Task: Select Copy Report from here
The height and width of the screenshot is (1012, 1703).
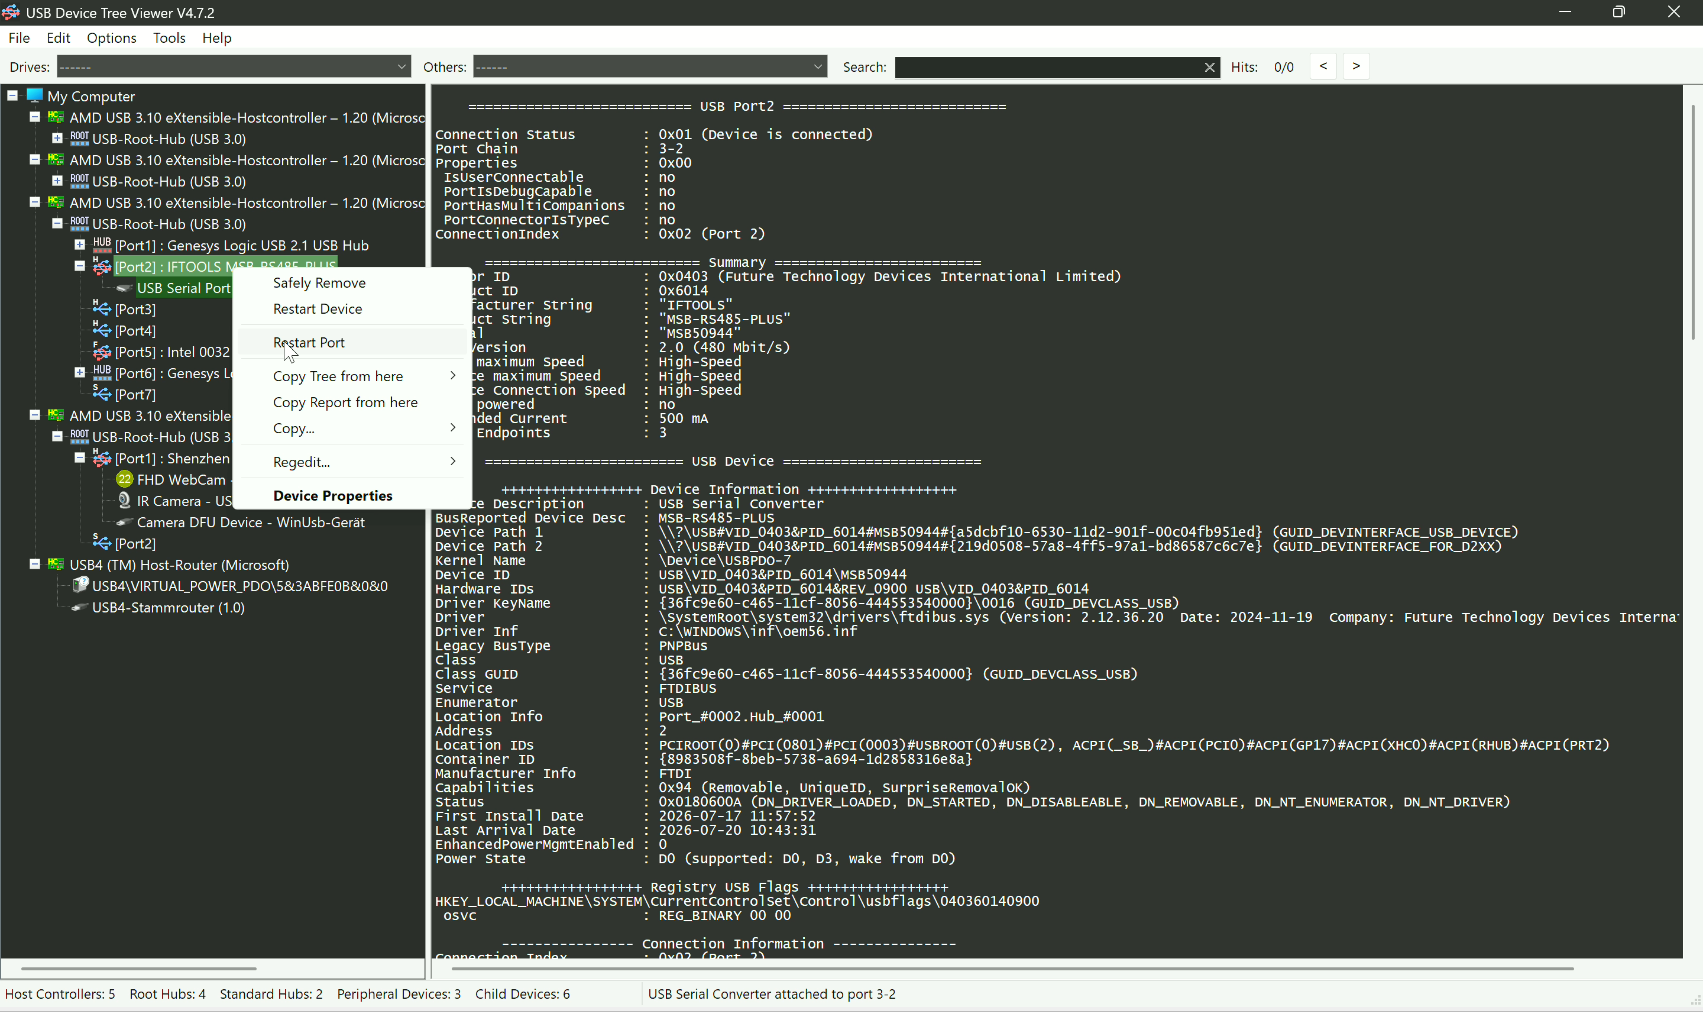Action: (352, 402)
